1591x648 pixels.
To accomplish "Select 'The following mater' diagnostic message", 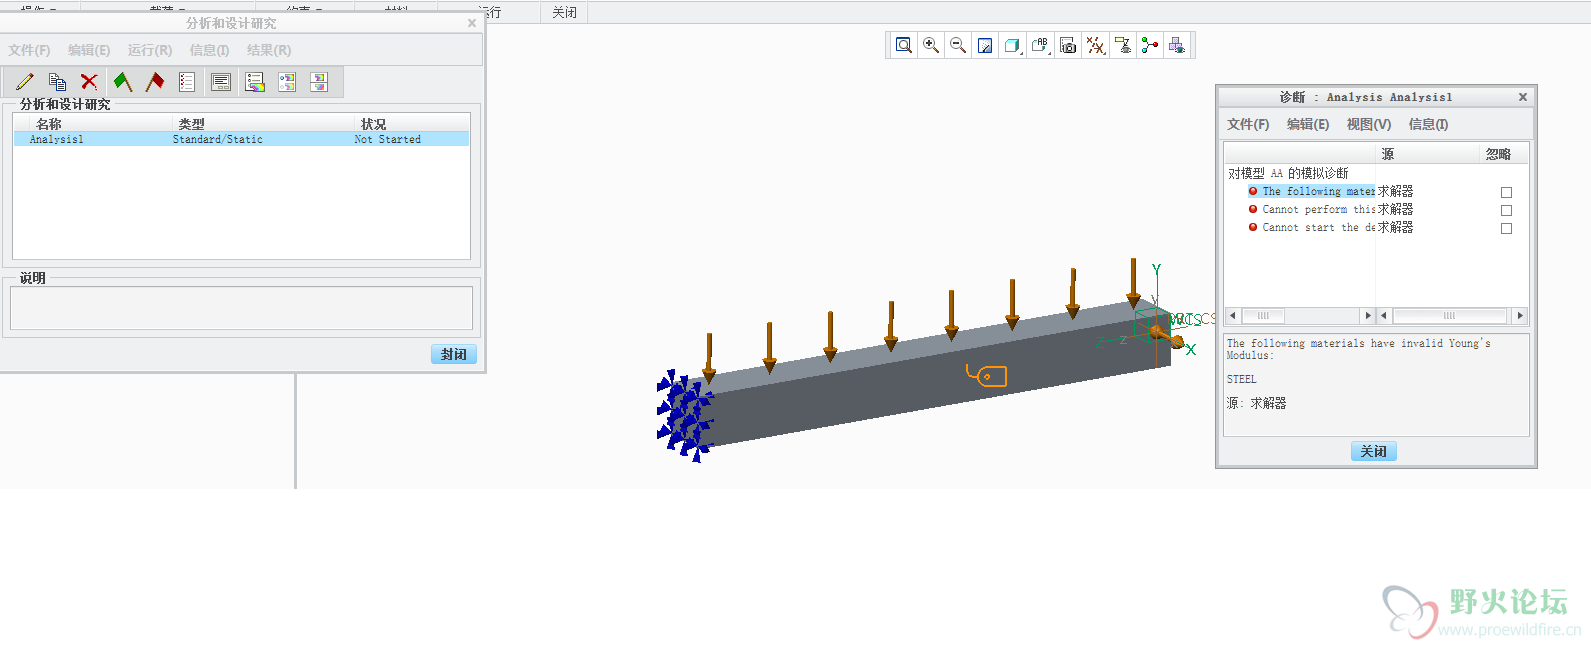I will (1318, 191).
